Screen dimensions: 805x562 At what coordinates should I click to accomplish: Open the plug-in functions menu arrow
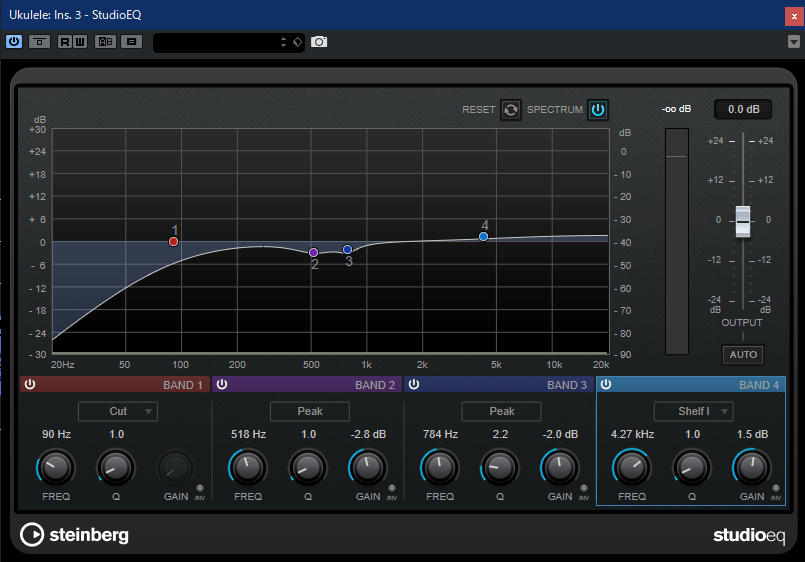pos(794,42)
